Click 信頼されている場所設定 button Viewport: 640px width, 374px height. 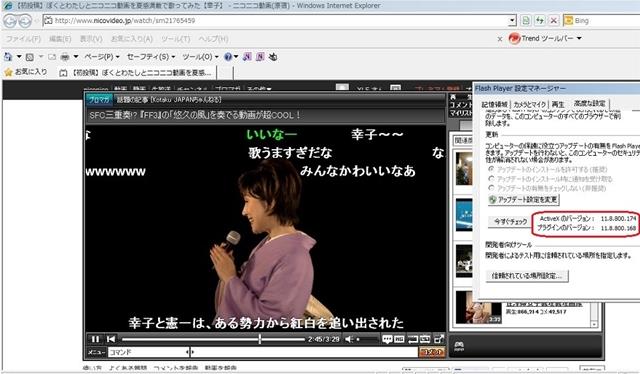coord(527,276)
